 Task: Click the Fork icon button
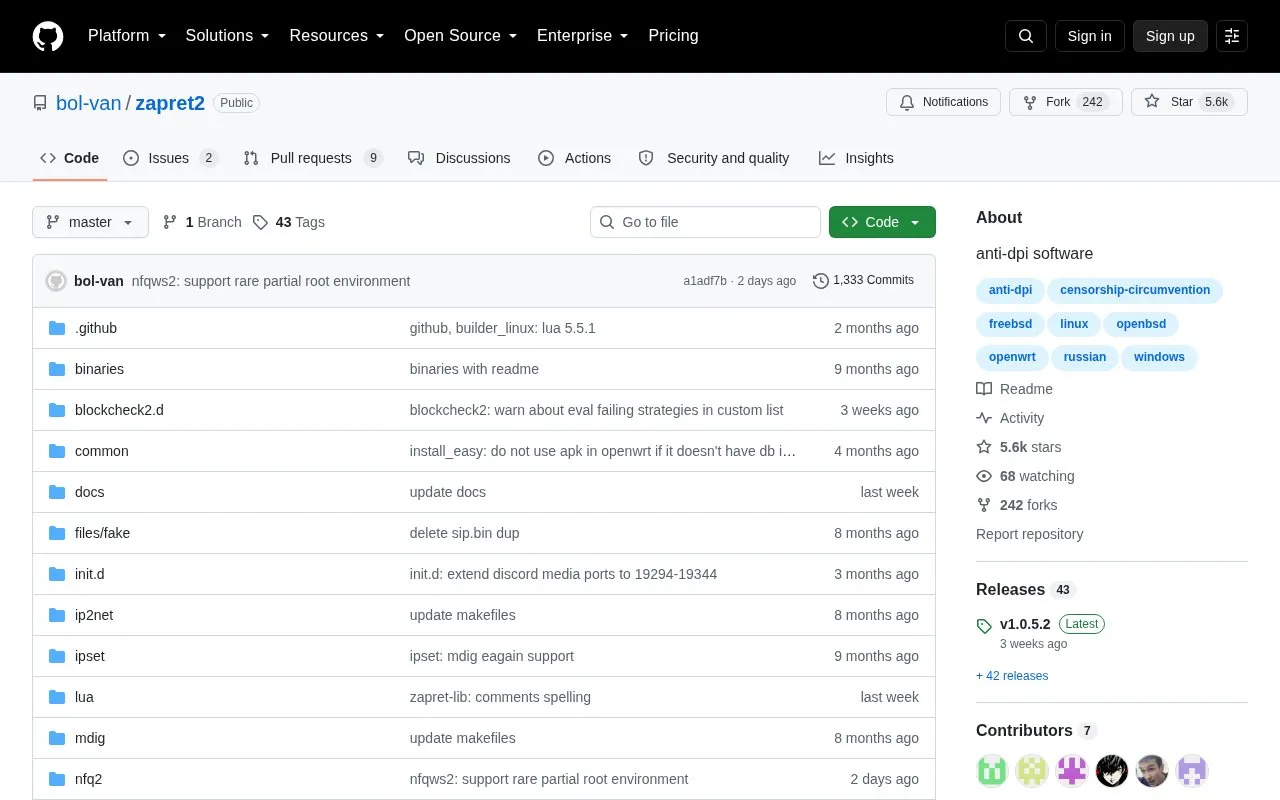pos(1030,102)
